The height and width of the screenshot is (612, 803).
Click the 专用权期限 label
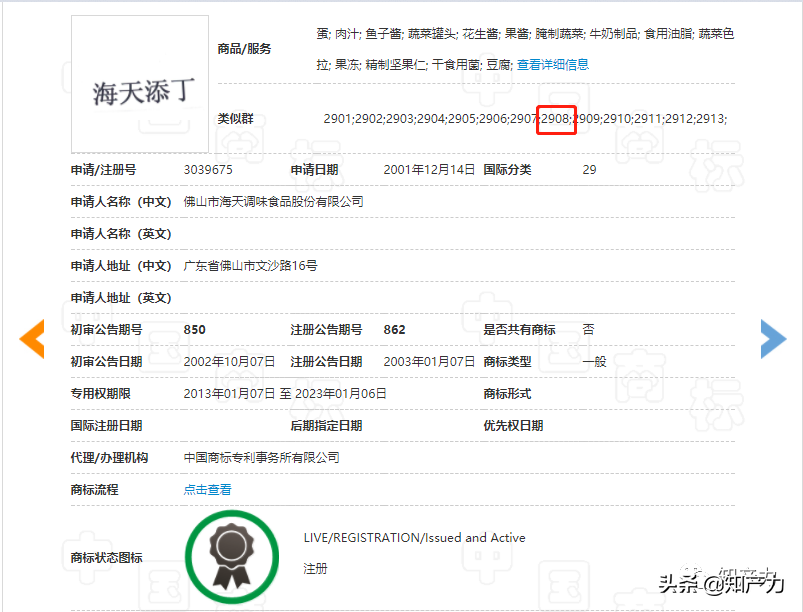100,393
